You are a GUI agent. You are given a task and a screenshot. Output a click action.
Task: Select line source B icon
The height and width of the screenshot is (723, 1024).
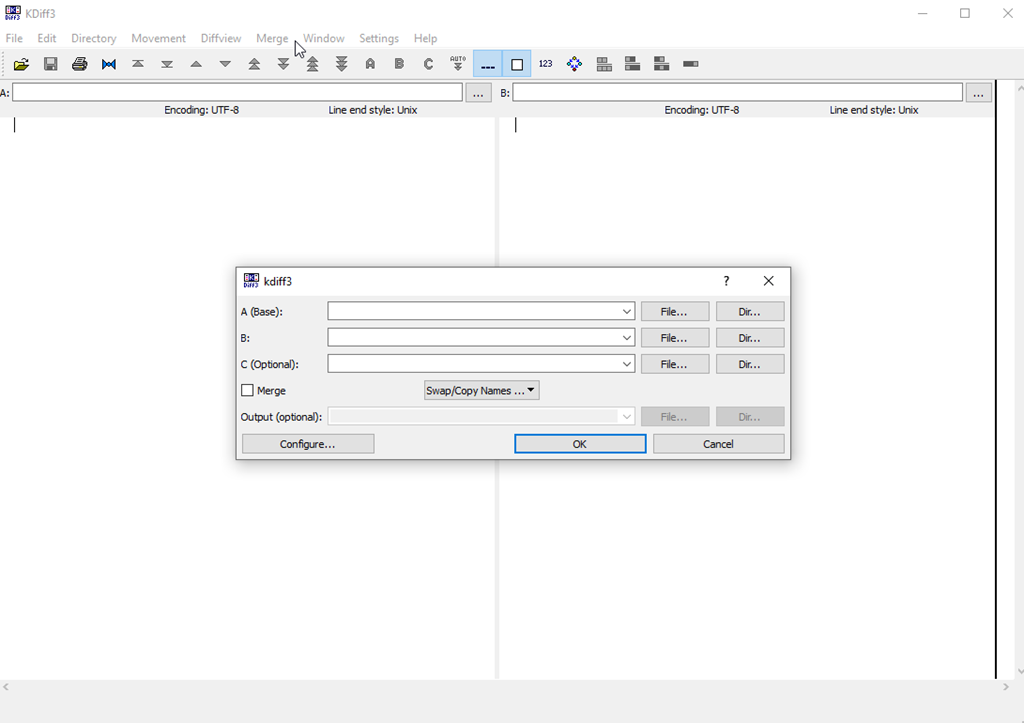click(x=399, y=63)
